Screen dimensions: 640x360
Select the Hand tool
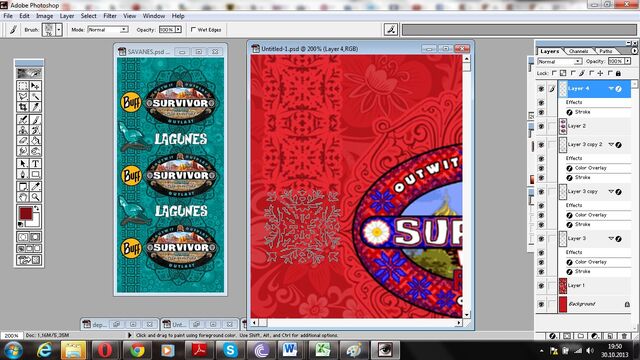(x=23, y=197)
